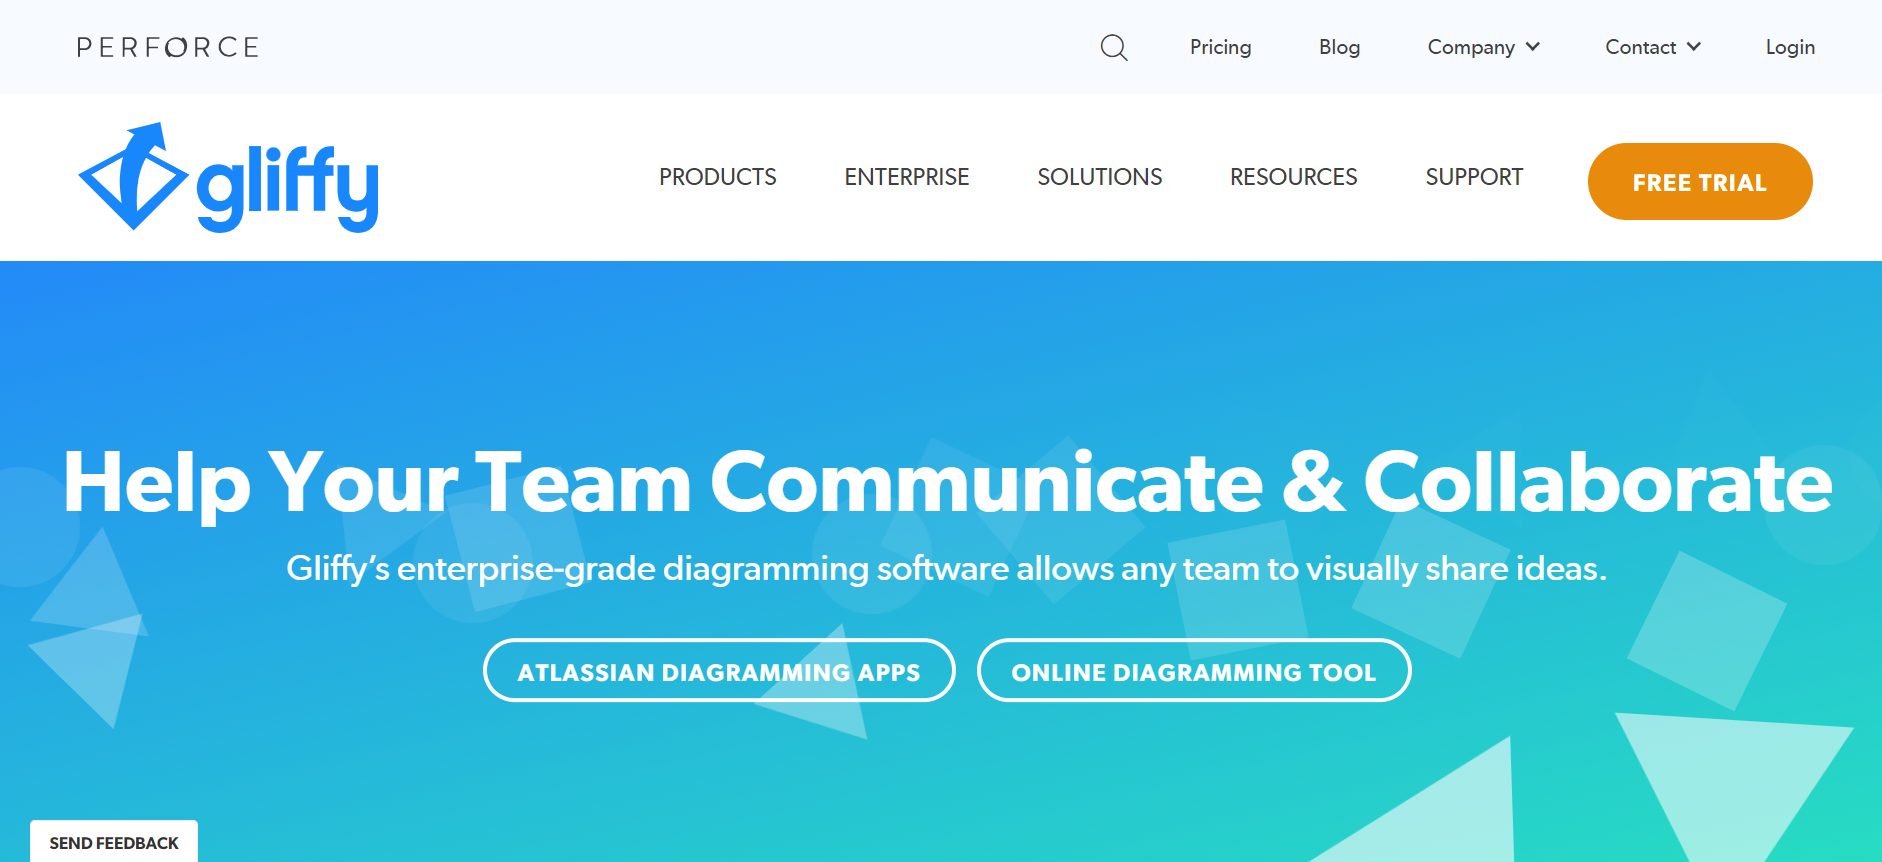Choose Online Diagramming Tool button
This screenshot has width=1882, height=862.
pyautogui.click(x=1193, y=671)
